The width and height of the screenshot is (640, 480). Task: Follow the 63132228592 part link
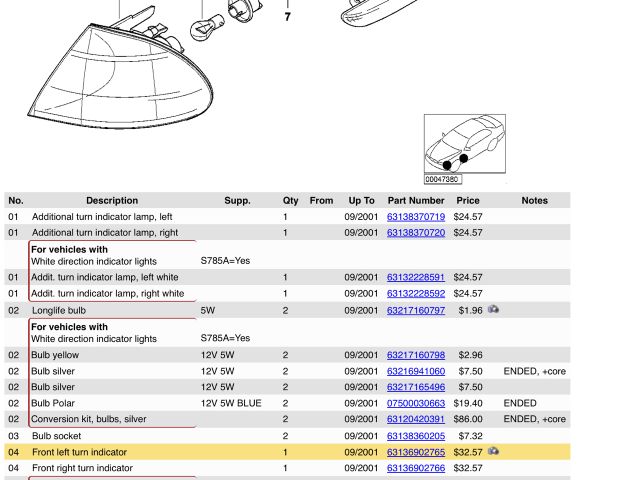tap(415, 294)
